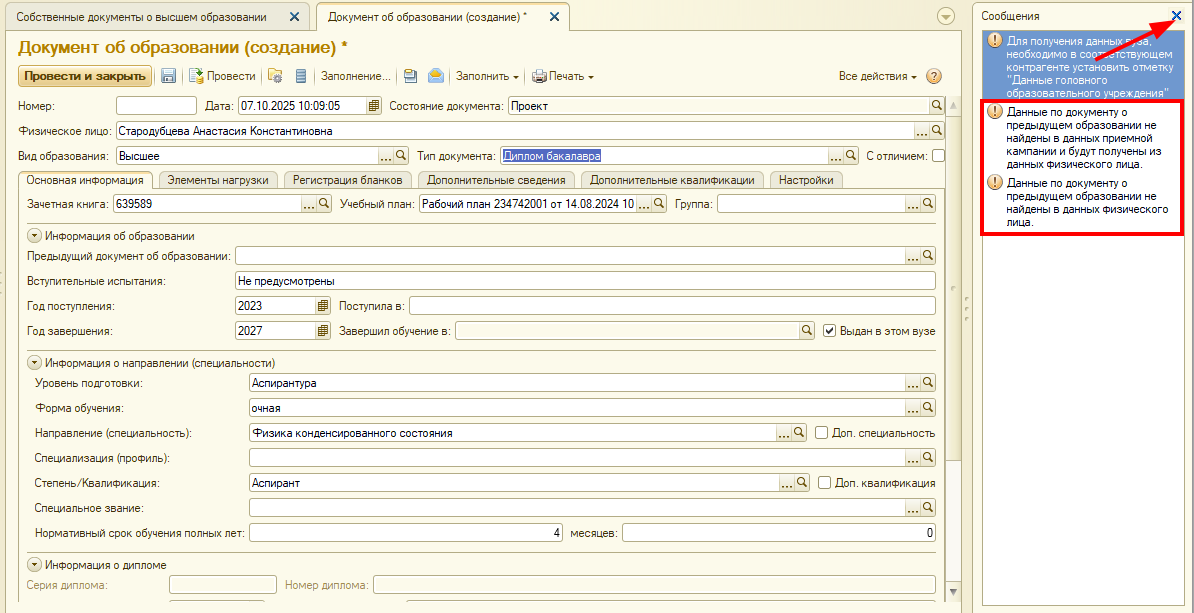Tick the Доп. специальность checkbox
1194x613 pixels.
click(822, 433)
